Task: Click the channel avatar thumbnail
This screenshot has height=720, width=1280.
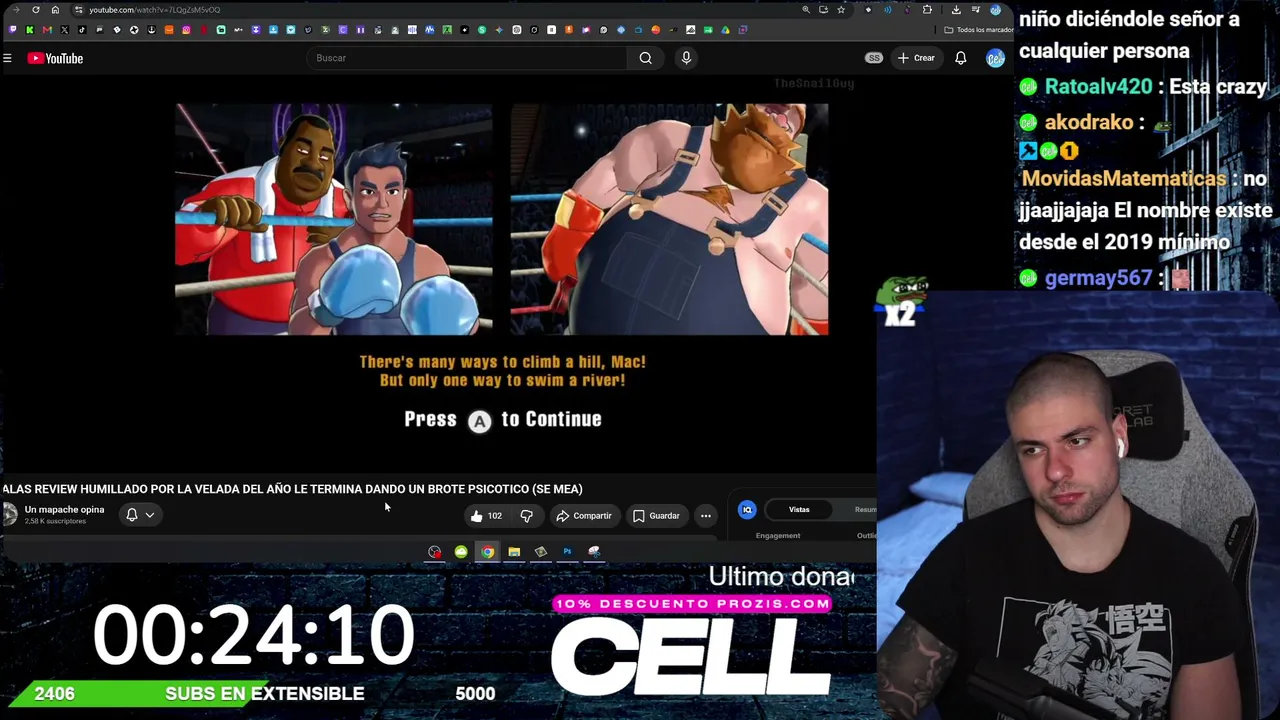Action: [x=10, y=514]
